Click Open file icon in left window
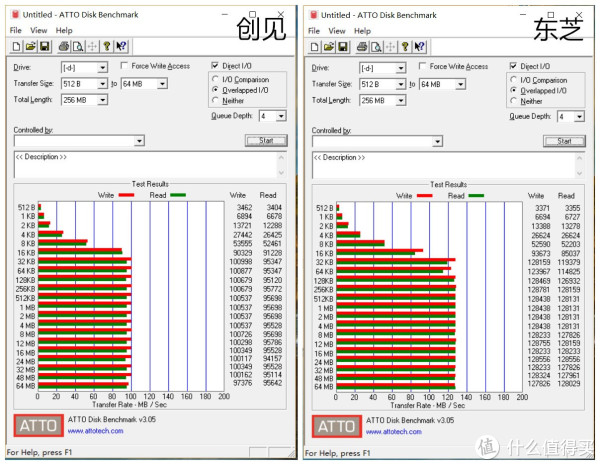Image resolution: width=600 pixels, height=465 pixels. click(x=31, y=47)
